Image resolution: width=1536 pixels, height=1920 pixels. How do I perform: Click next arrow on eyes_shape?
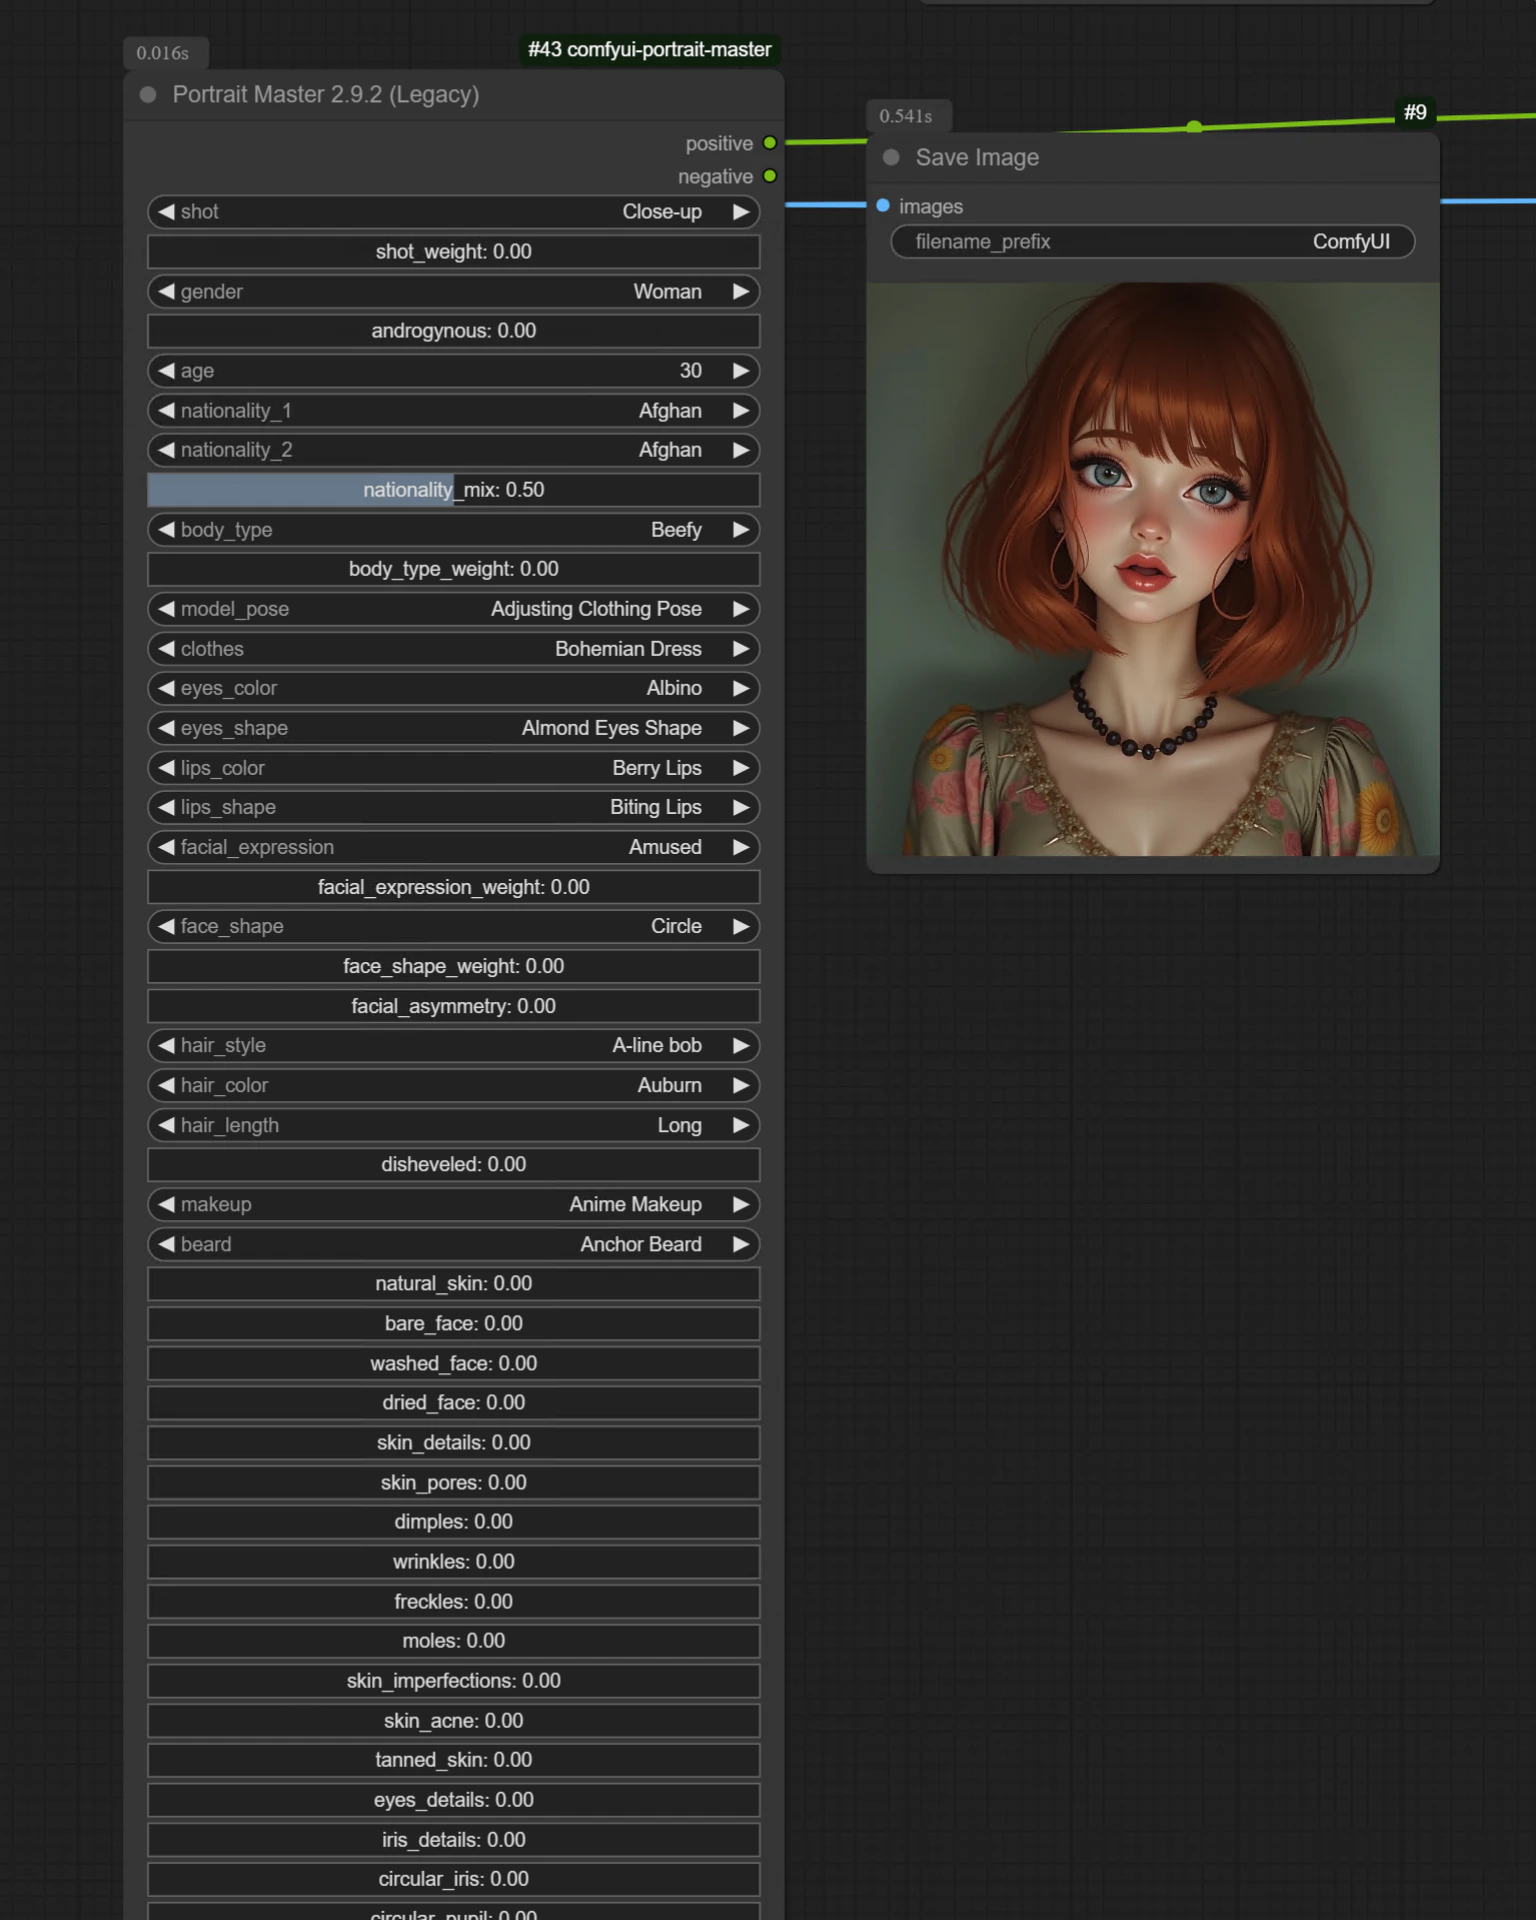[741, 728]
